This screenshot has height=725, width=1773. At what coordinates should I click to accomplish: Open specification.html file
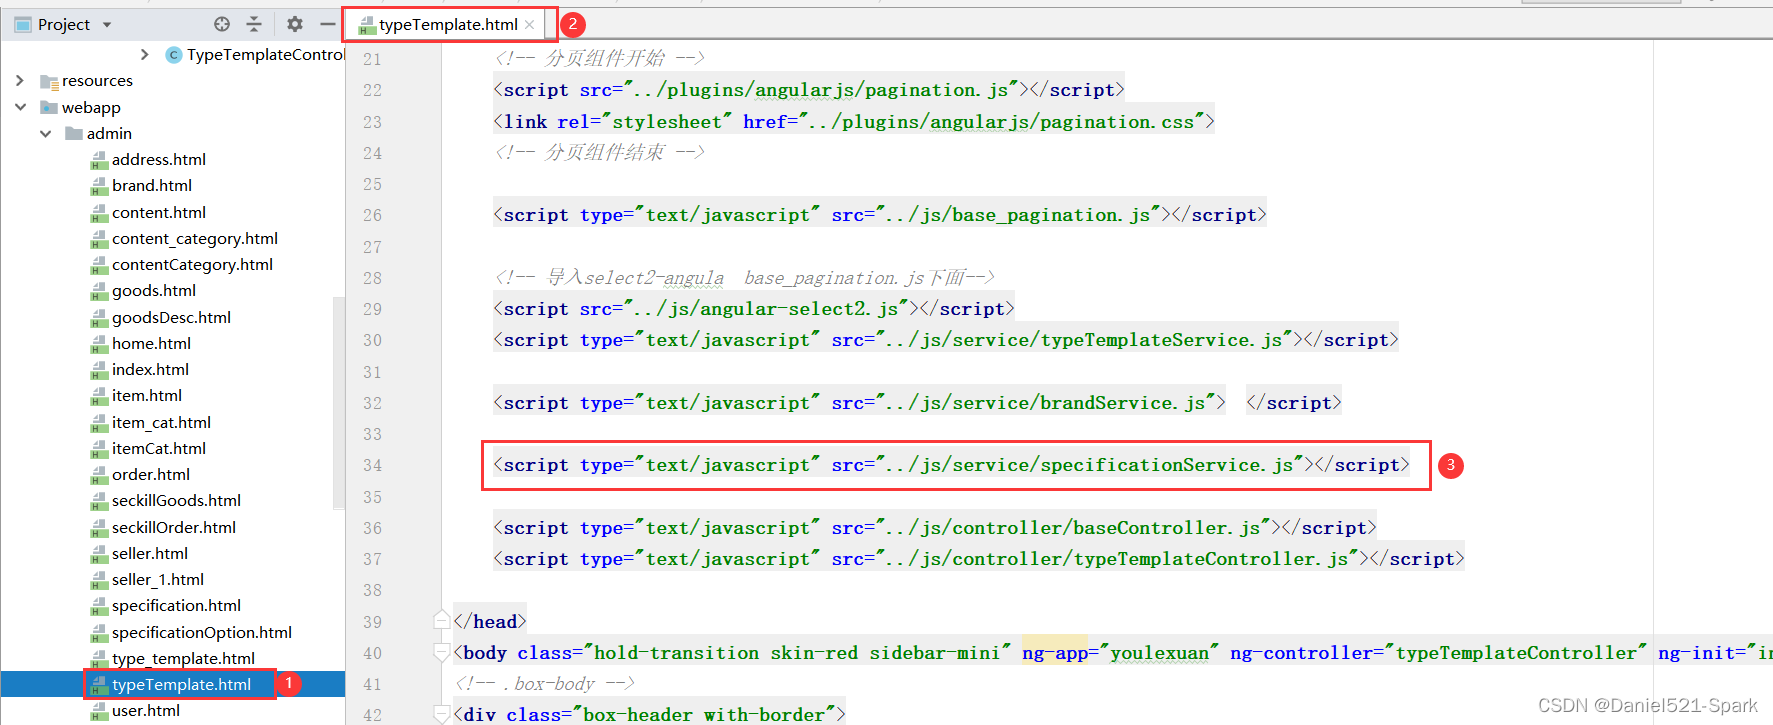tap(176, 605)
